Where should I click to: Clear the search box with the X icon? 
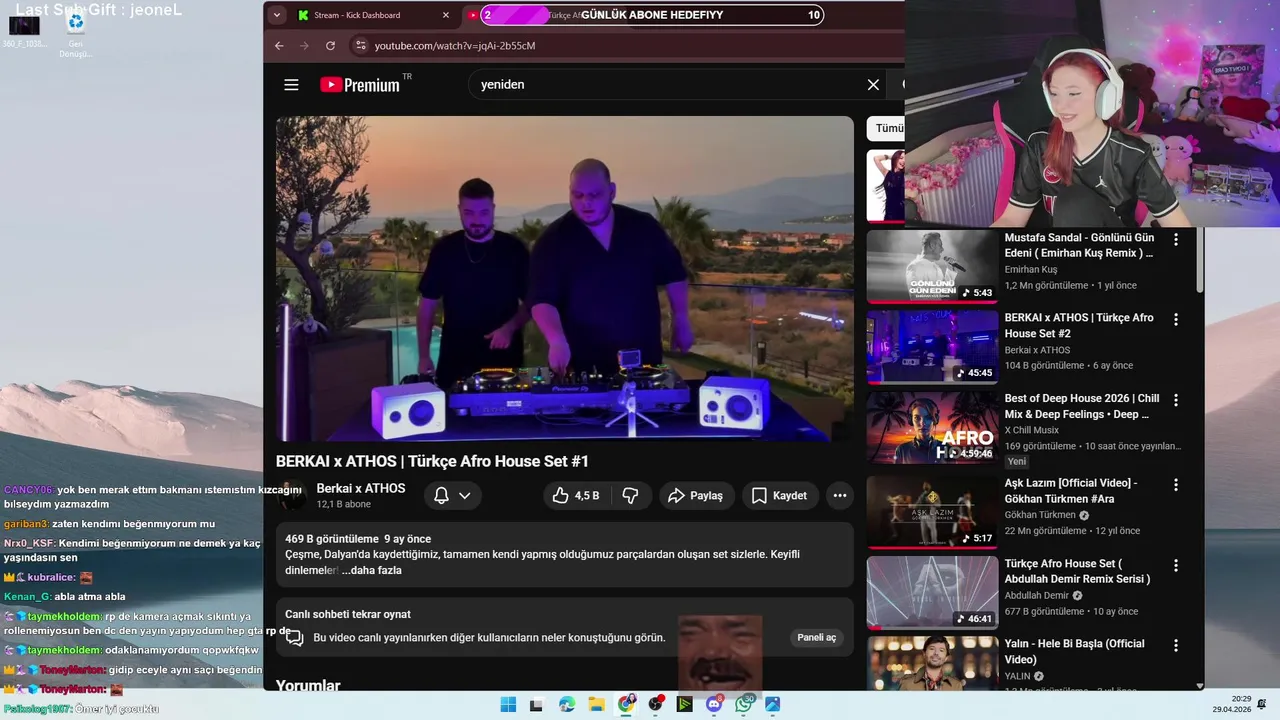tap(873, 85)
